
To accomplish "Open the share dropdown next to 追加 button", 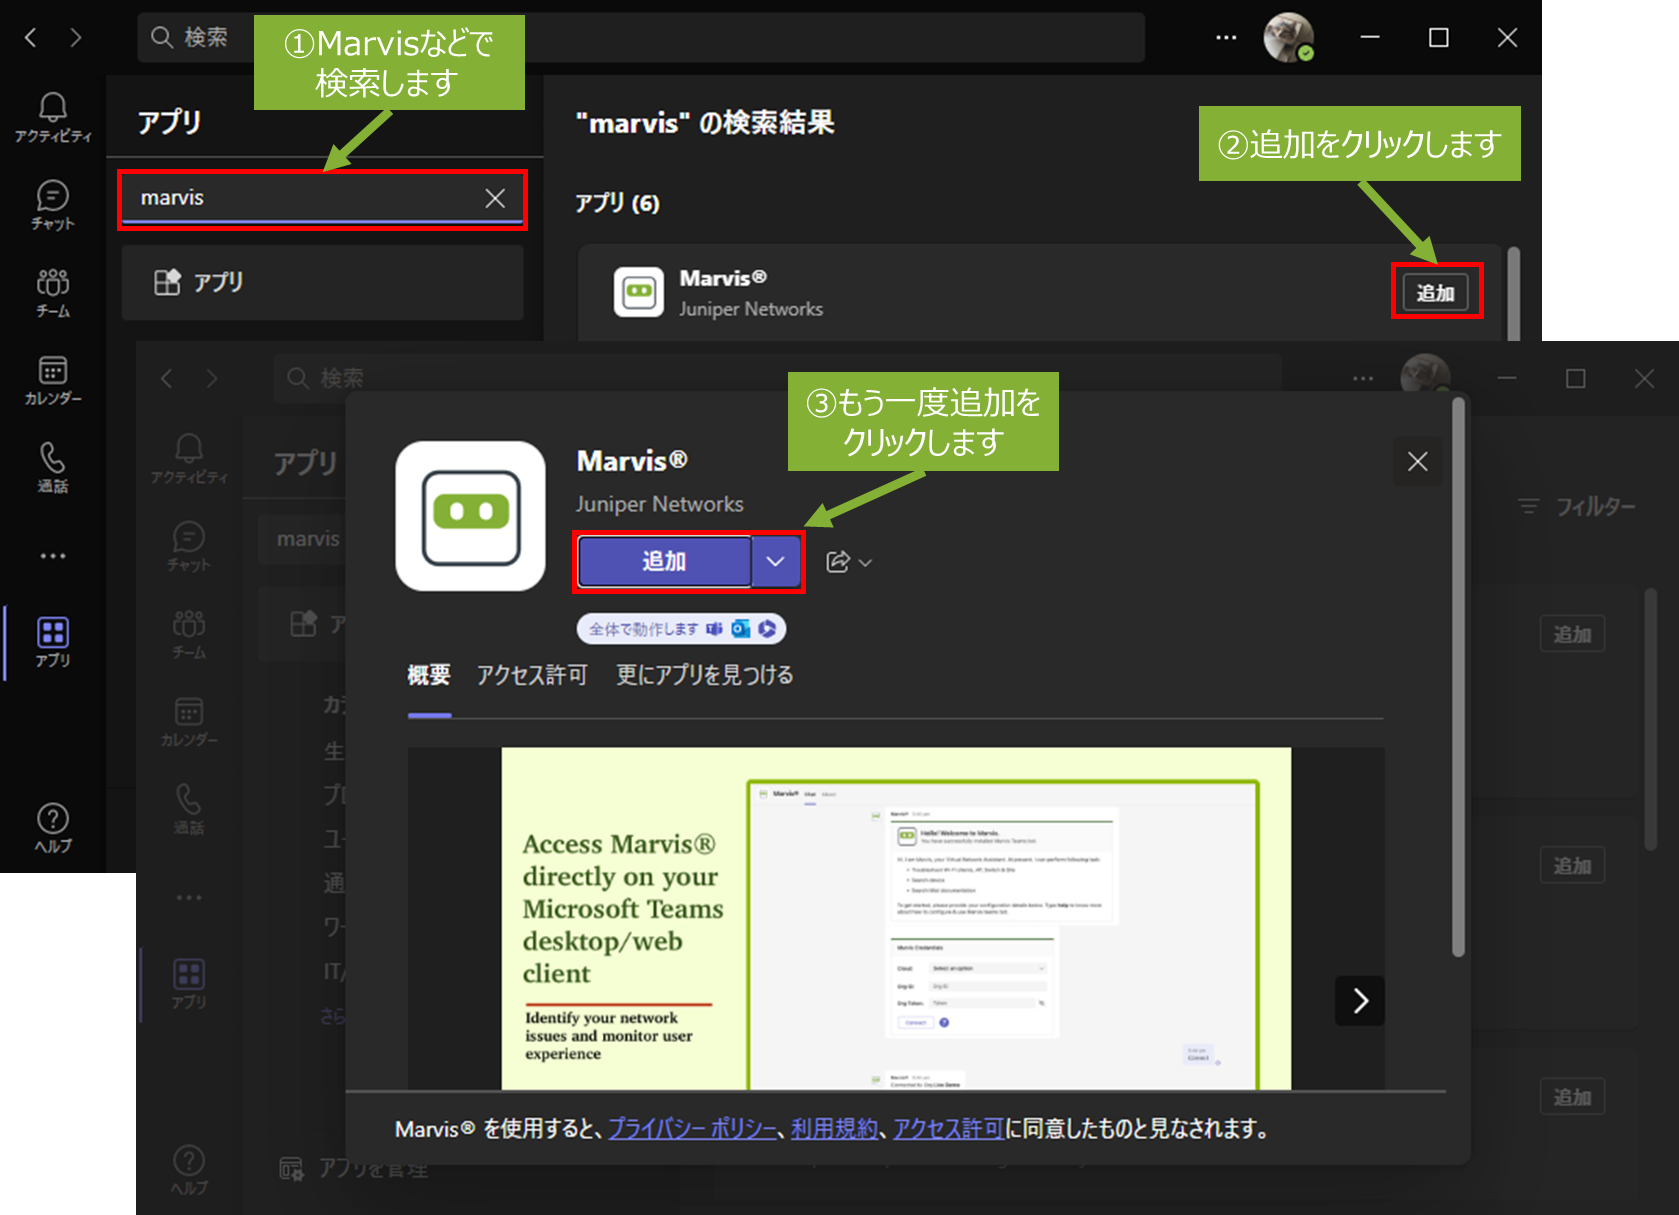I will coord(848,562).
